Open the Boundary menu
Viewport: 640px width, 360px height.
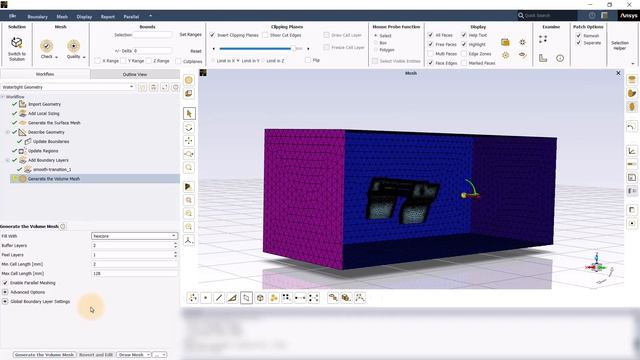coord(38,17)
